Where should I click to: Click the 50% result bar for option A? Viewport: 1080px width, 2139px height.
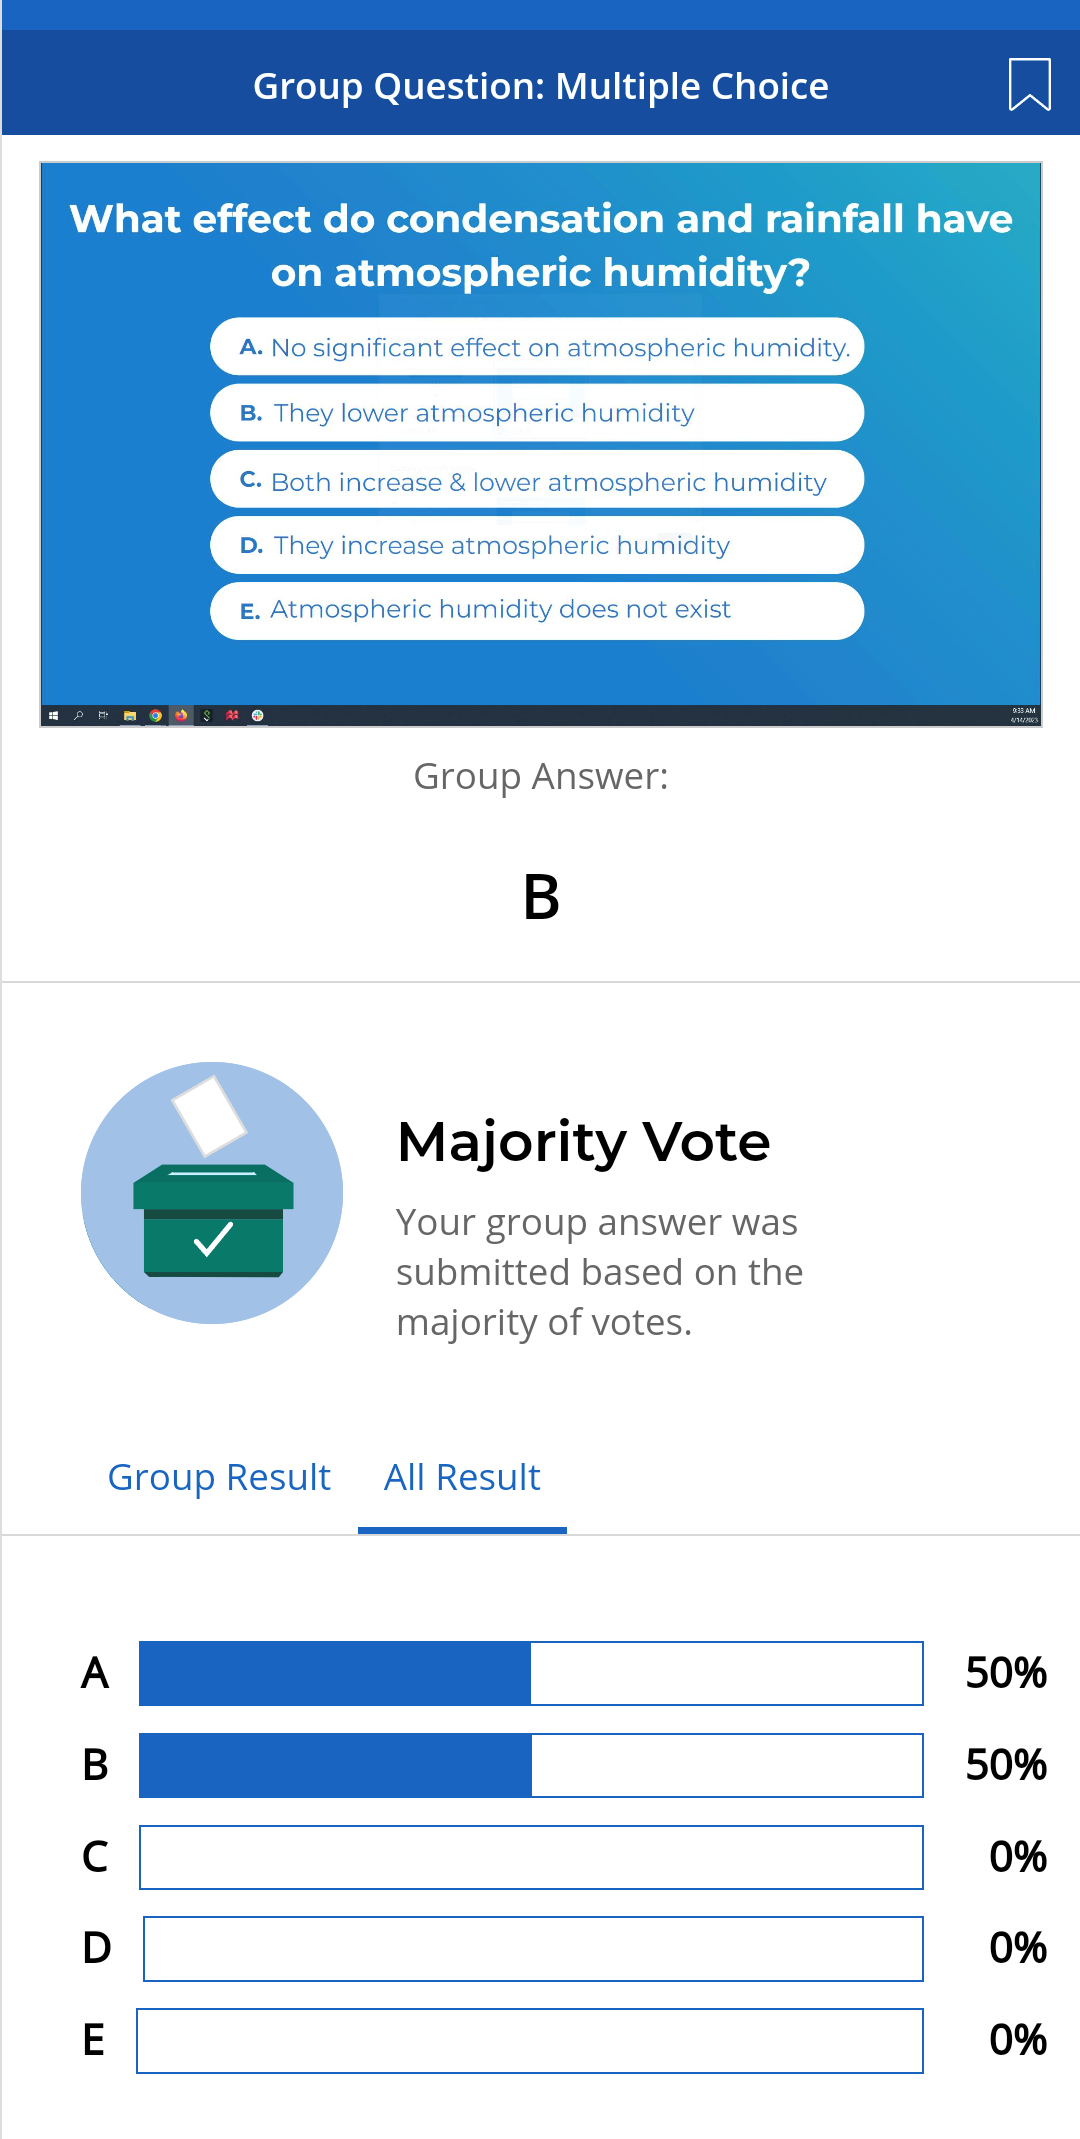coord(532,1673)
